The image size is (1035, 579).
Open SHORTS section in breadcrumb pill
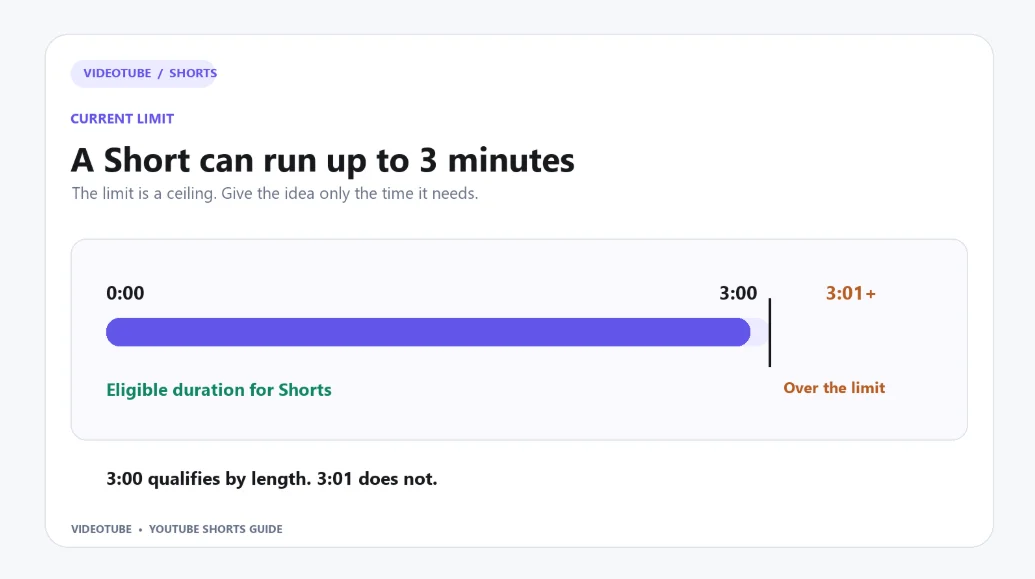click(x=193, y=73)
